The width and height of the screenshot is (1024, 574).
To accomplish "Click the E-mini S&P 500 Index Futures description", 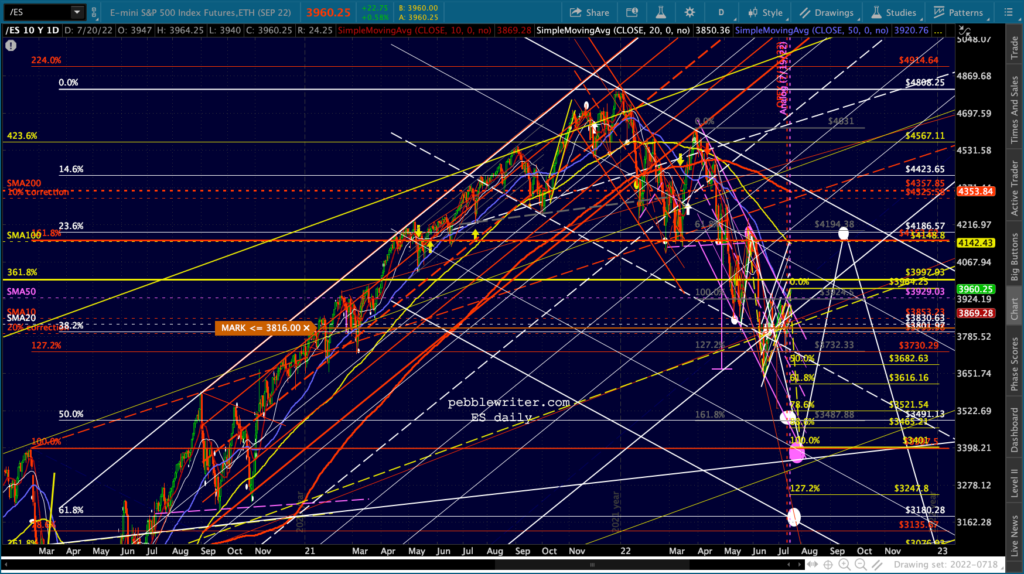I will [x=200, y=12].
